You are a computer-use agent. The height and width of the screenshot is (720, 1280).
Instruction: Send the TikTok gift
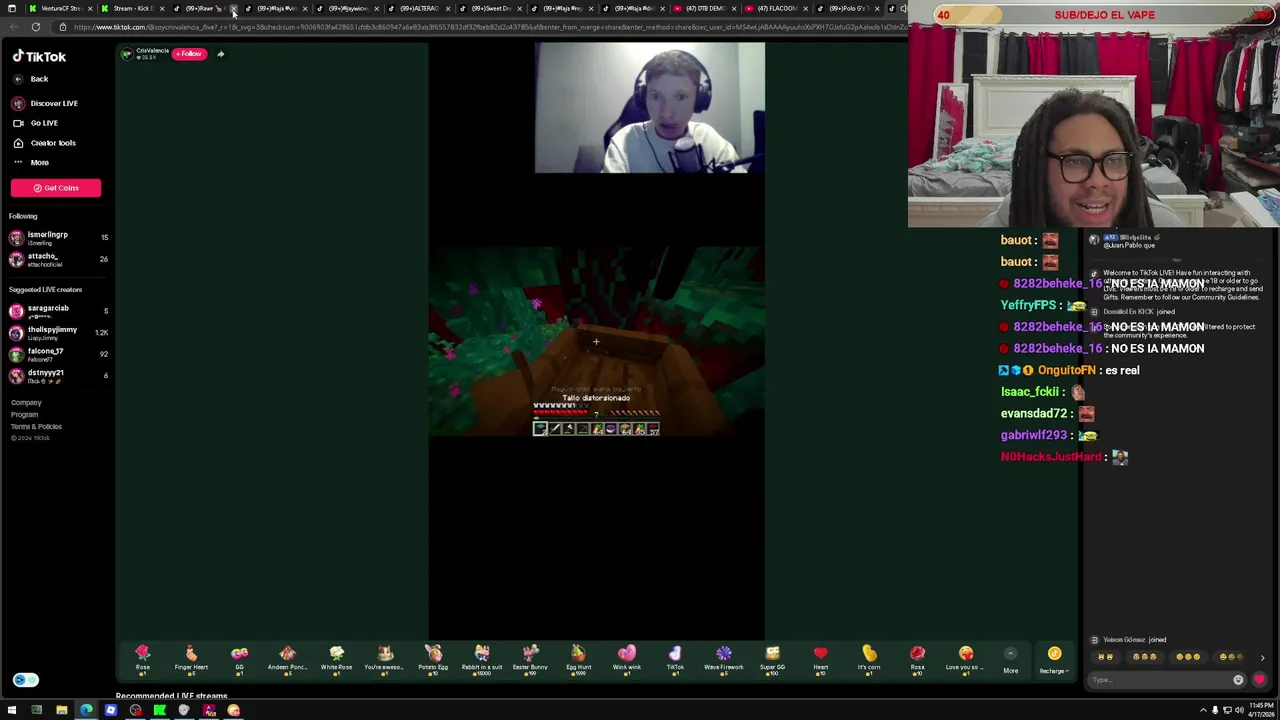675,659
